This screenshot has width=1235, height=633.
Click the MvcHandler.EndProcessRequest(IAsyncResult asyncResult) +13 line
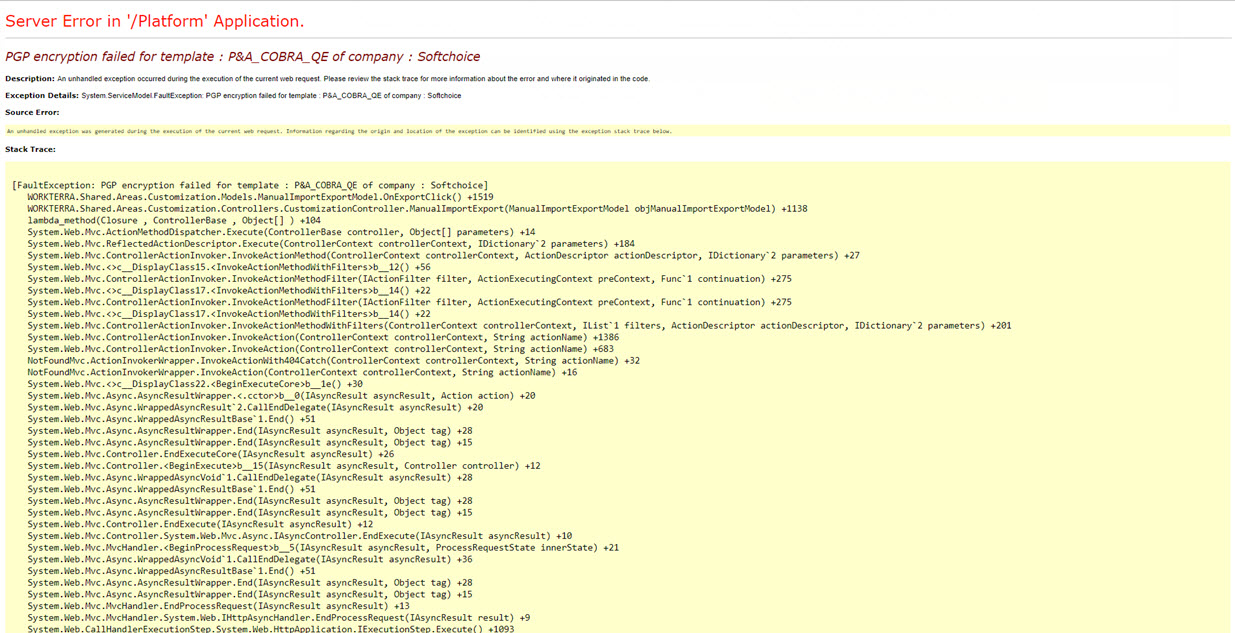click(x=218, y=606)
